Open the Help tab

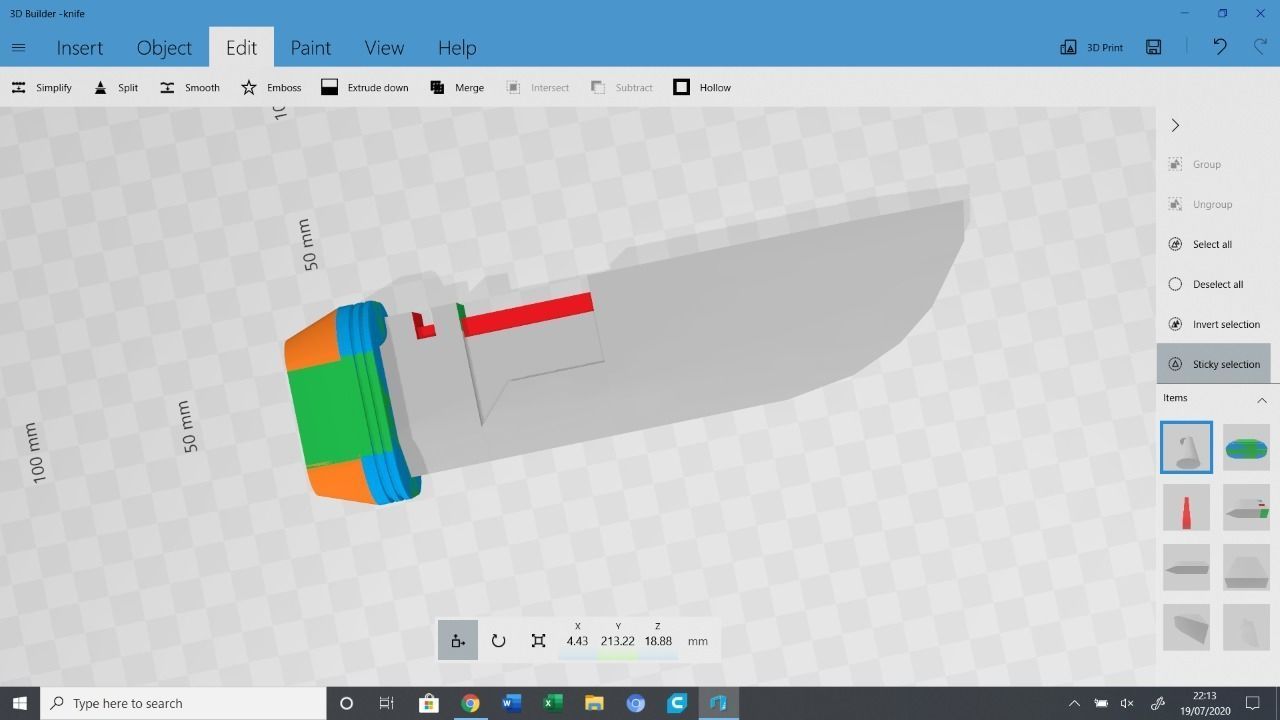tap(457, 48)
